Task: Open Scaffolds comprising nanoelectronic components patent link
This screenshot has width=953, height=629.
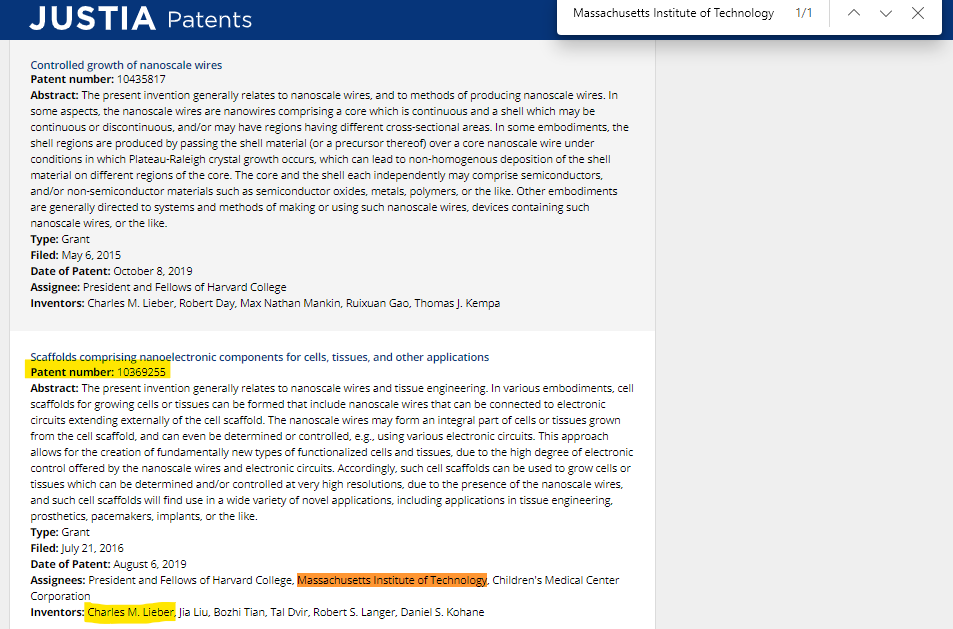Action: tap(260, 357)
